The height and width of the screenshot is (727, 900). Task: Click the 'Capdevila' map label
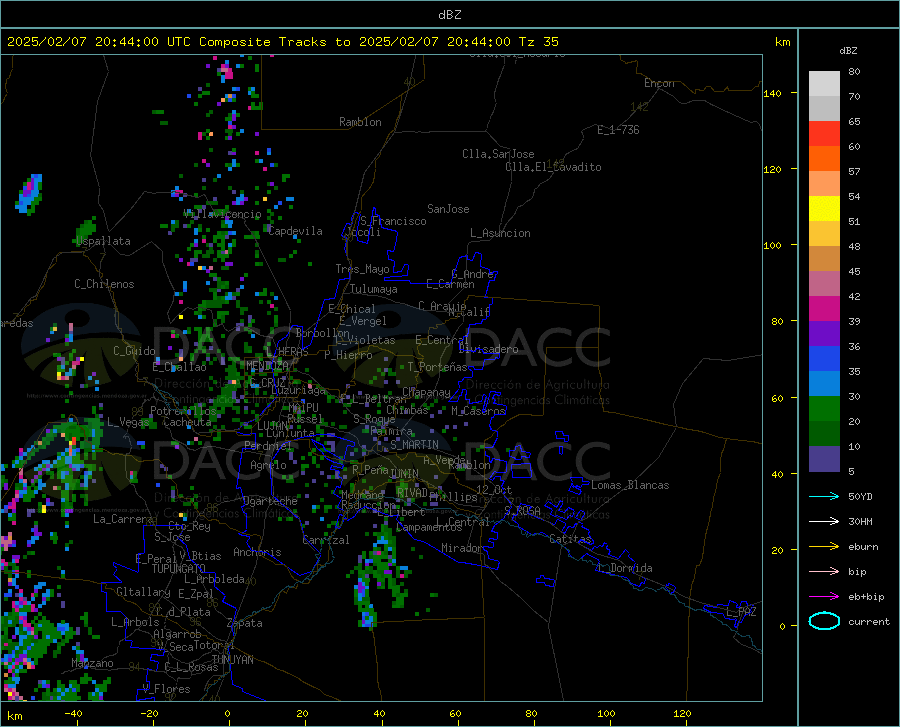[x=296, y=231]
